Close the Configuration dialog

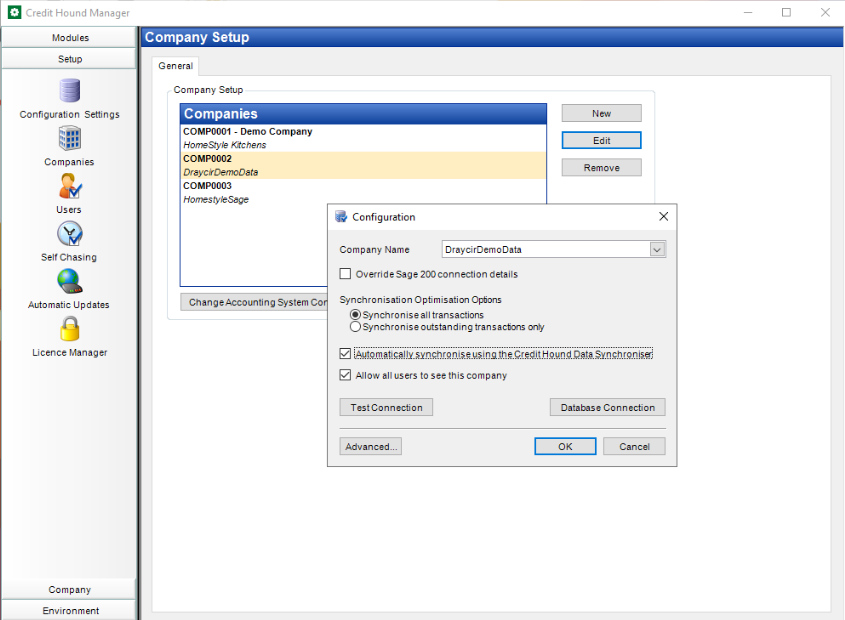pos(663,216)
